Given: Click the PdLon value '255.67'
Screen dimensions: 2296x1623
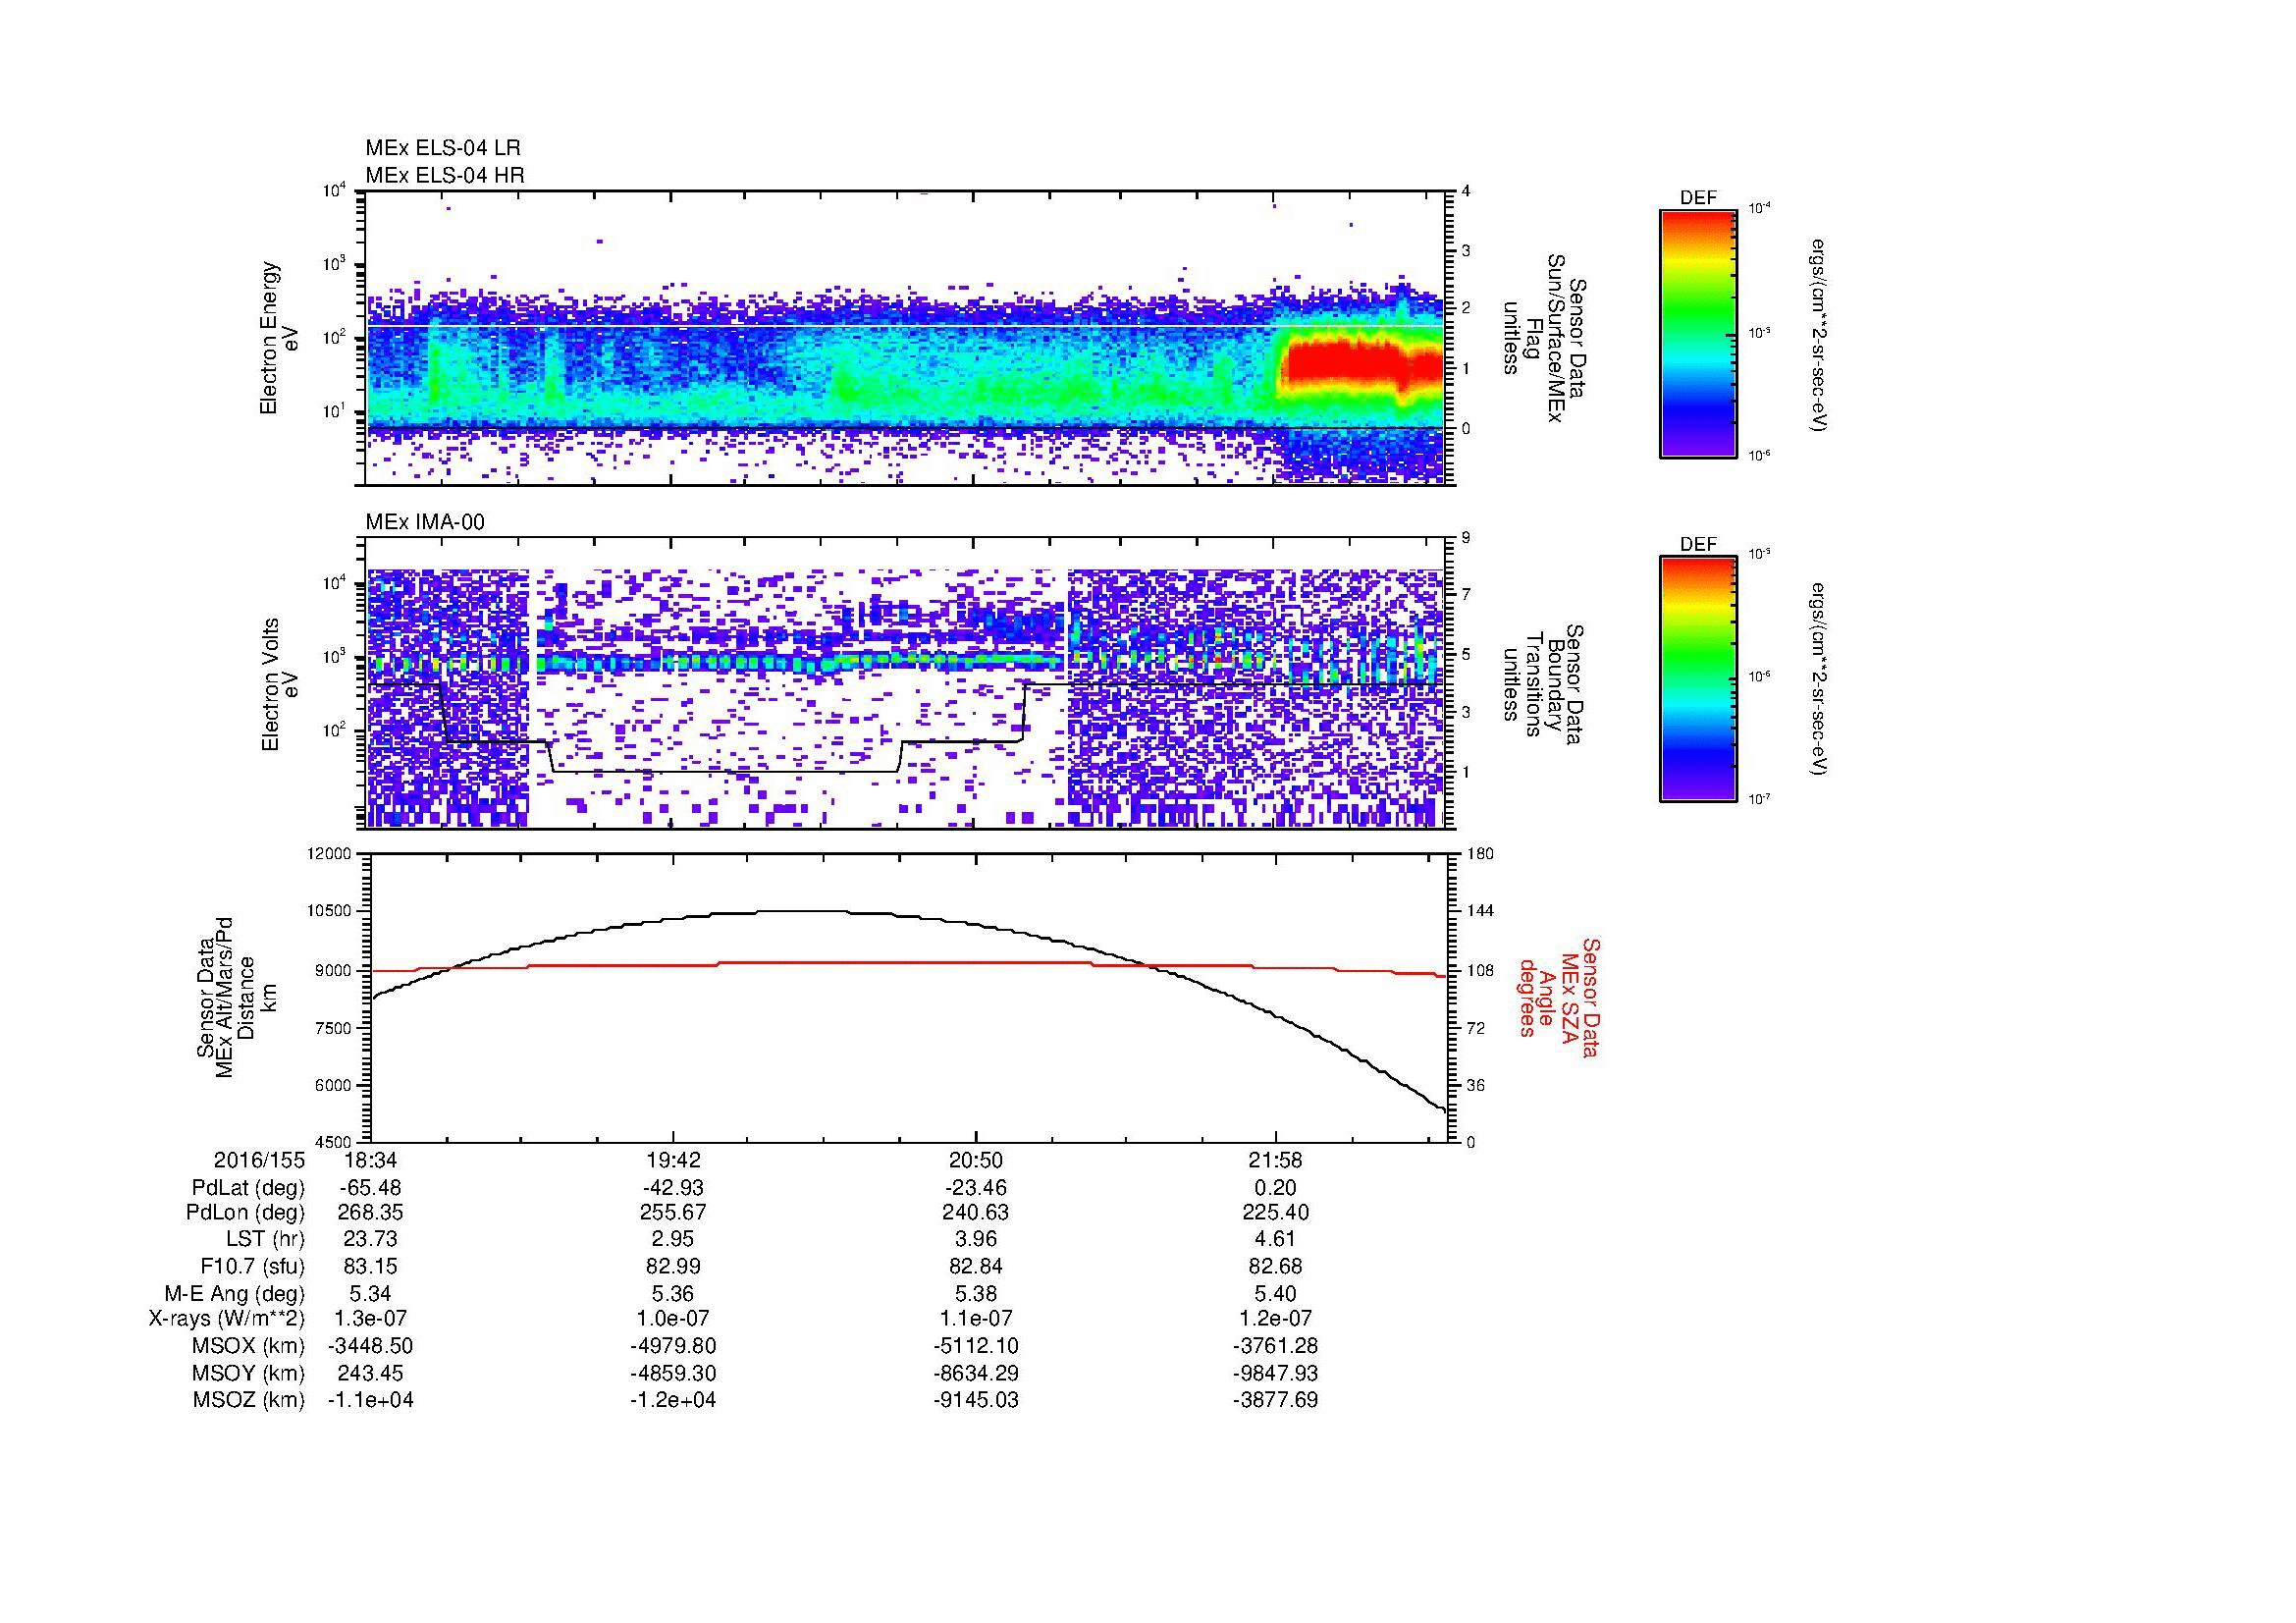Looking at the screenshot, I should tap(673, 1213).
